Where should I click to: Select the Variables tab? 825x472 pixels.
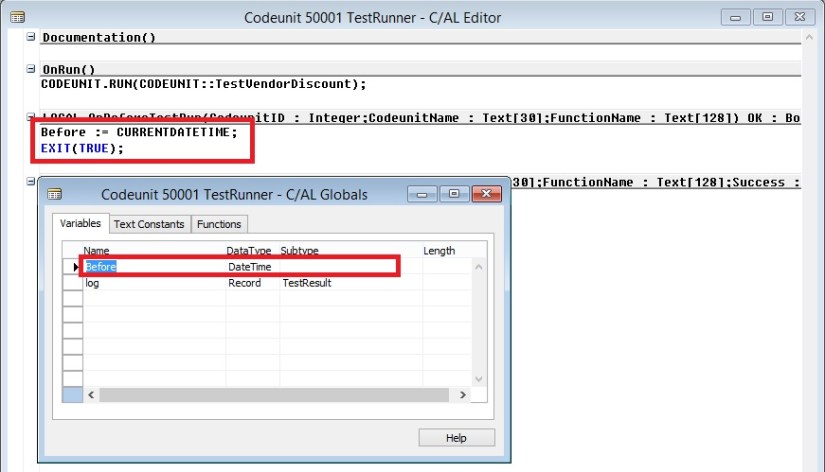80,224
